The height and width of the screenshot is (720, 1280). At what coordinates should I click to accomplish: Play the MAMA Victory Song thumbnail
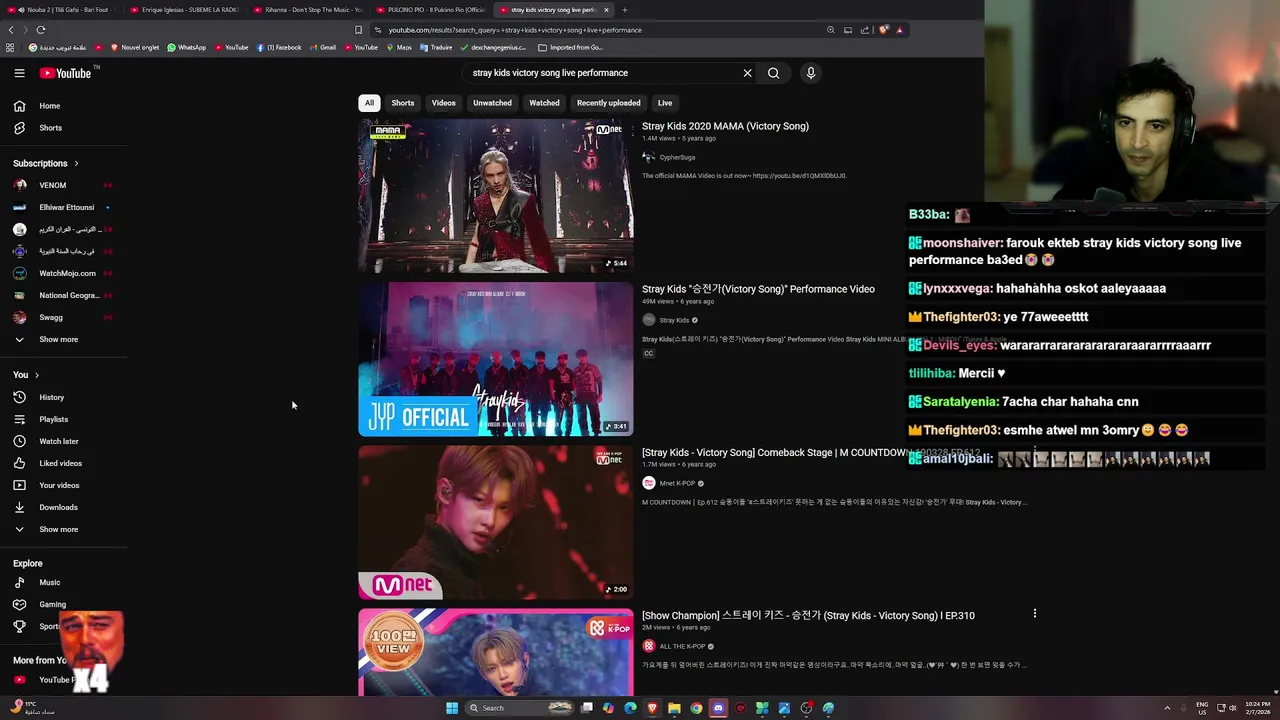[496, 196]
